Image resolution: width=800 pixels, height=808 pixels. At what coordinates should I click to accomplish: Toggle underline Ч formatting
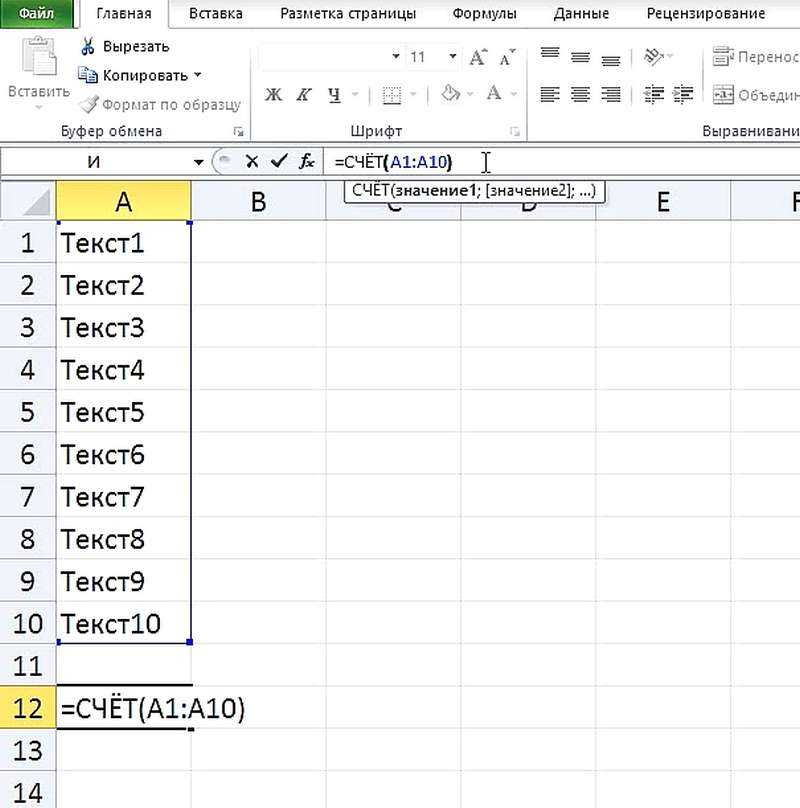pyautogui.click(x=334, y=94)
